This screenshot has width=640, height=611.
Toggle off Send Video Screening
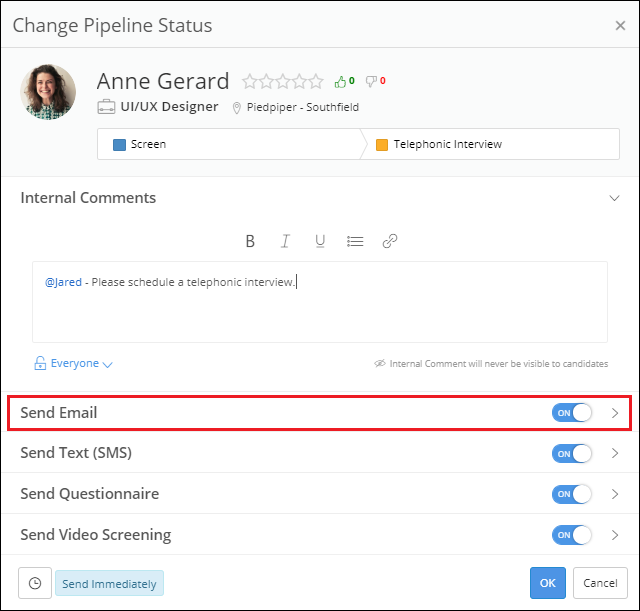click(572, 535)
